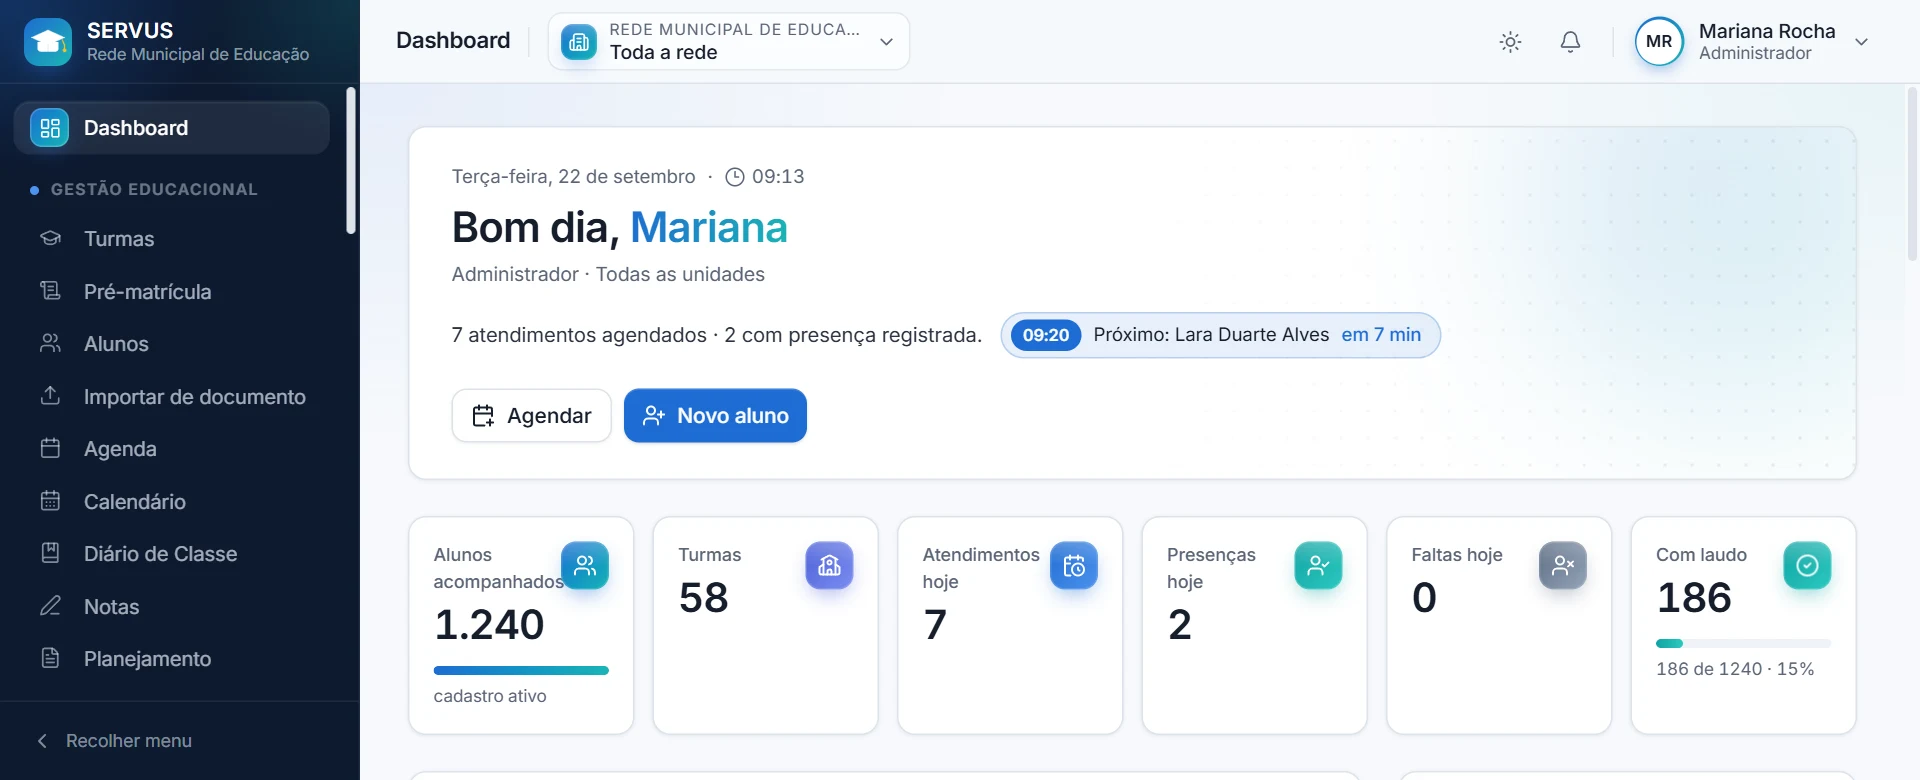
Task: Click the Importar de documento upload icon
Action: [50, 396]
